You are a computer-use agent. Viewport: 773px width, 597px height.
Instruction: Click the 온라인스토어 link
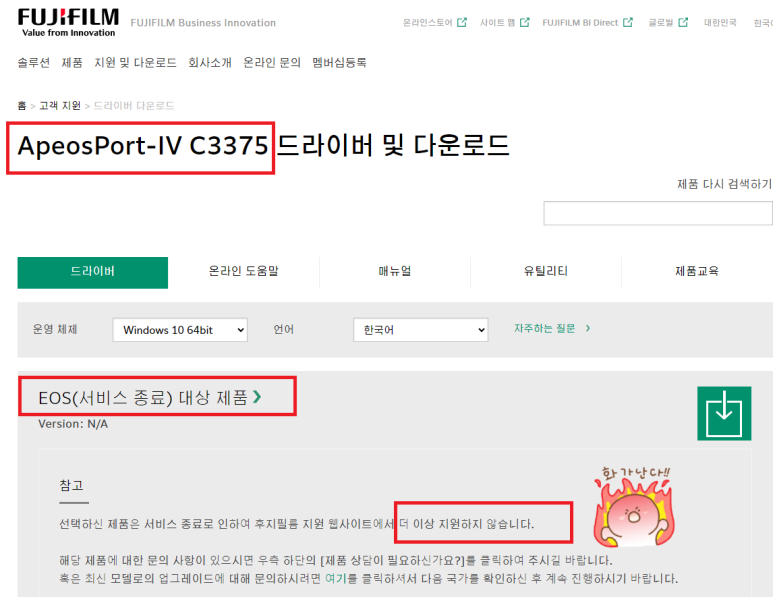point(427,23)
